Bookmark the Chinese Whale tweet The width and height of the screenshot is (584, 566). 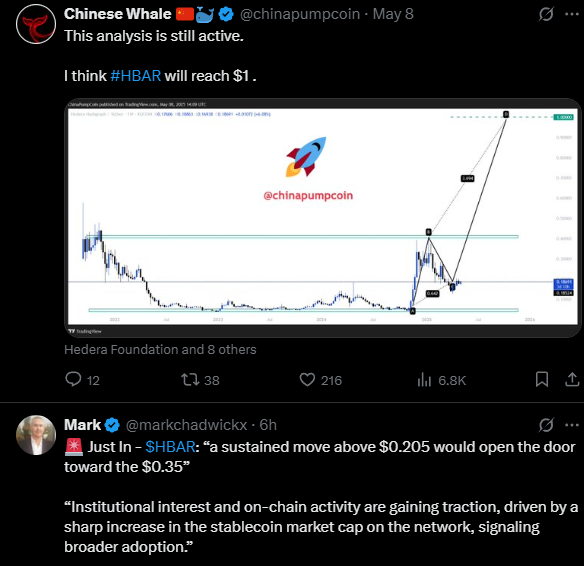(542, 379)
